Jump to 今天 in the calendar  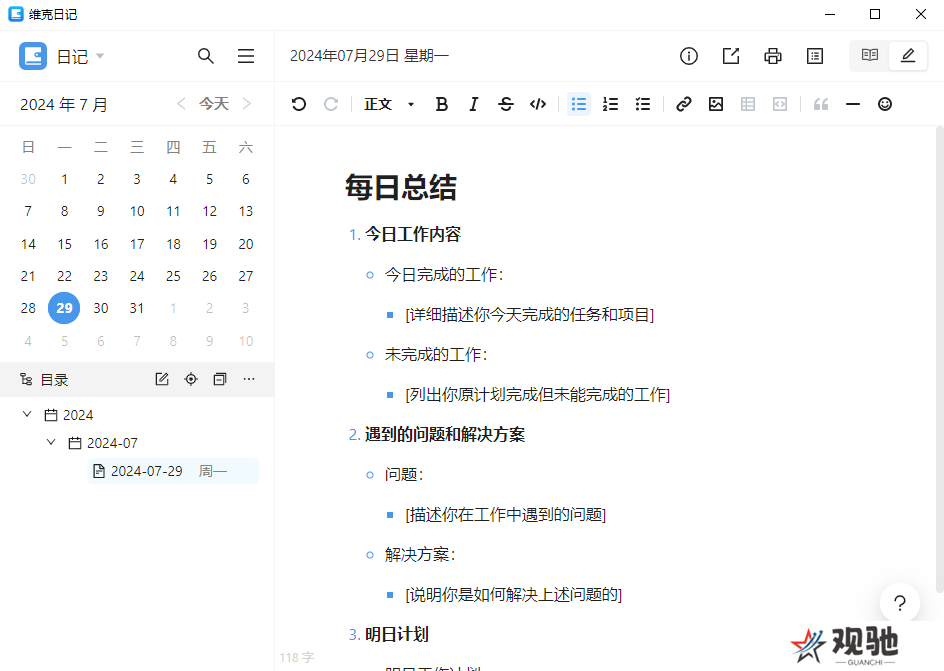(214, 104)
